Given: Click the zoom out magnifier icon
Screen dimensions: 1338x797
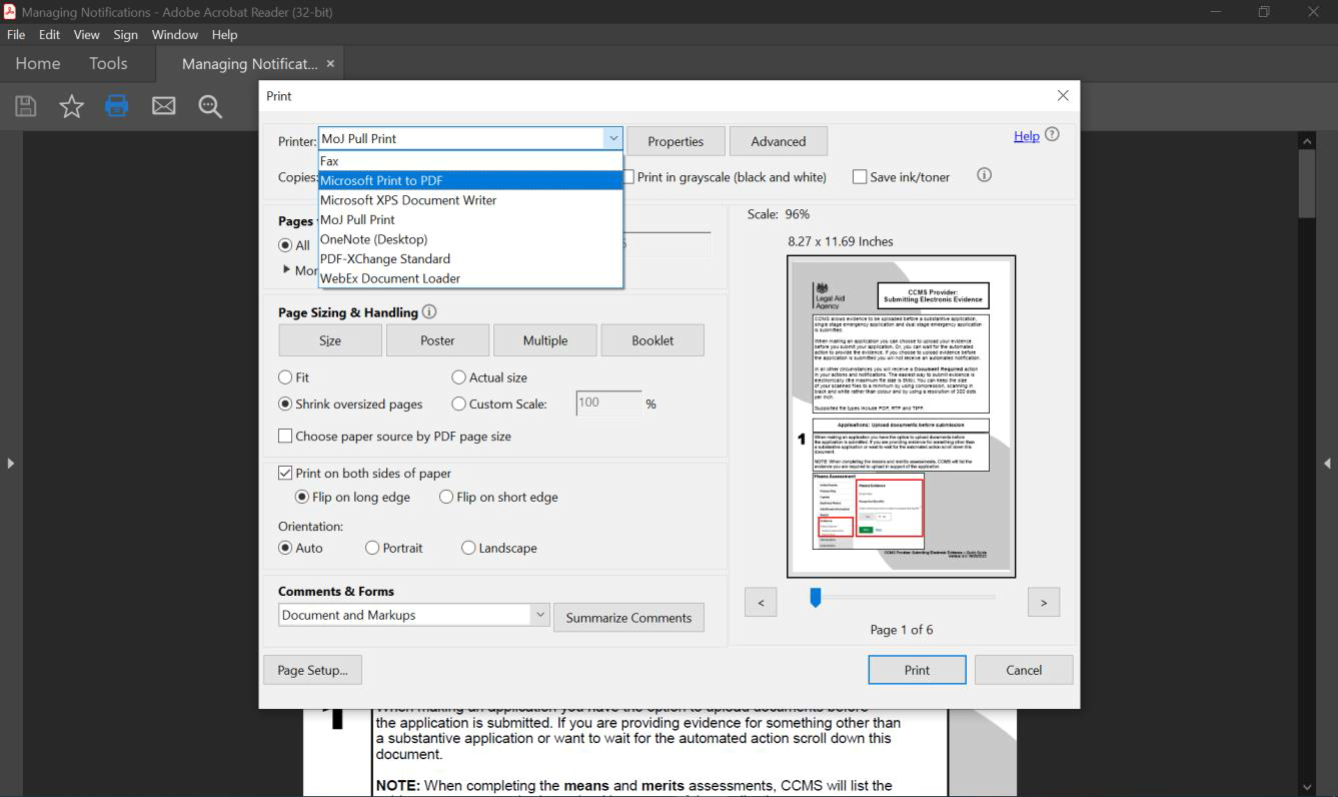Looking at the screenshot, I should [x=210, y=106].
